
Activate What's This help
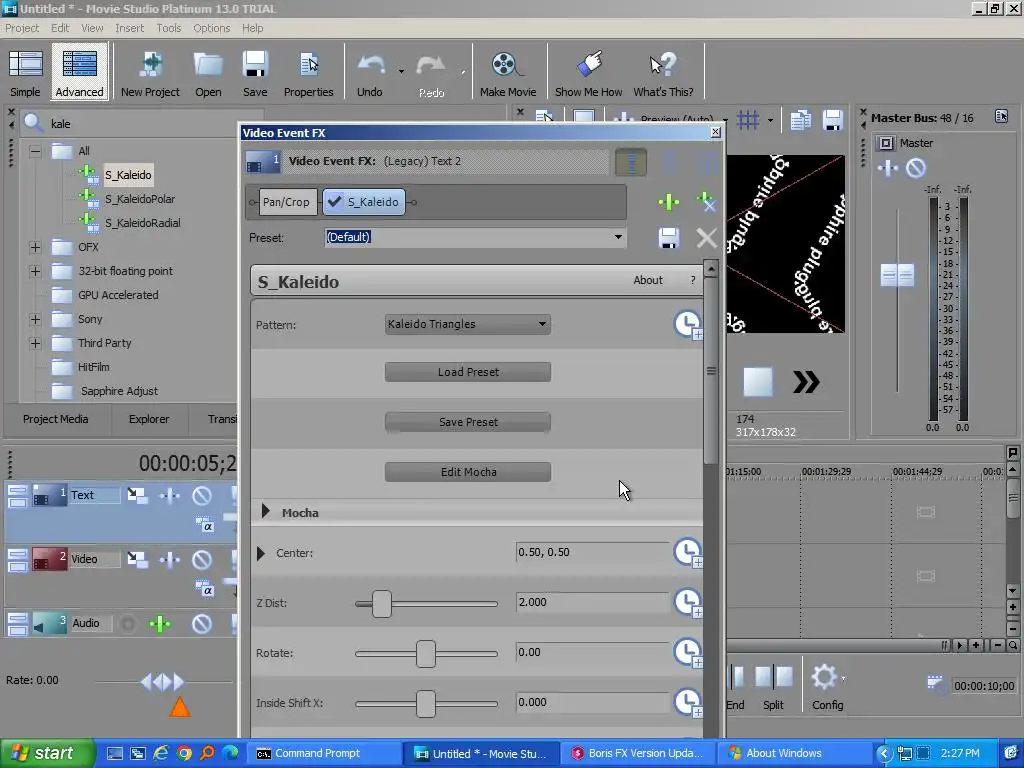click(663, 73)
